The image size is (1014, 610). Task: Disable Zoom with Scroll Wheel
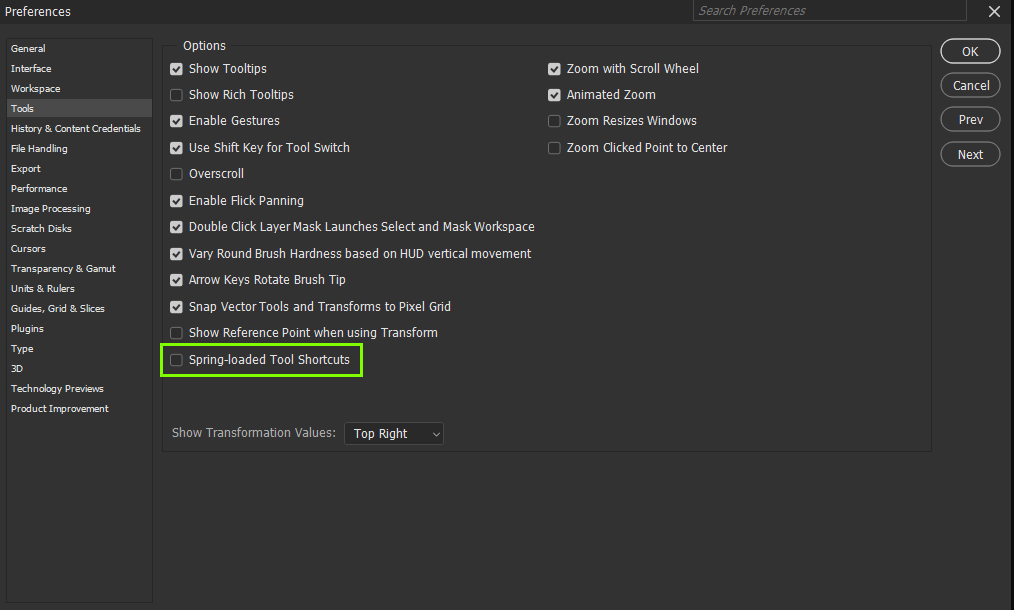(554, 68)
